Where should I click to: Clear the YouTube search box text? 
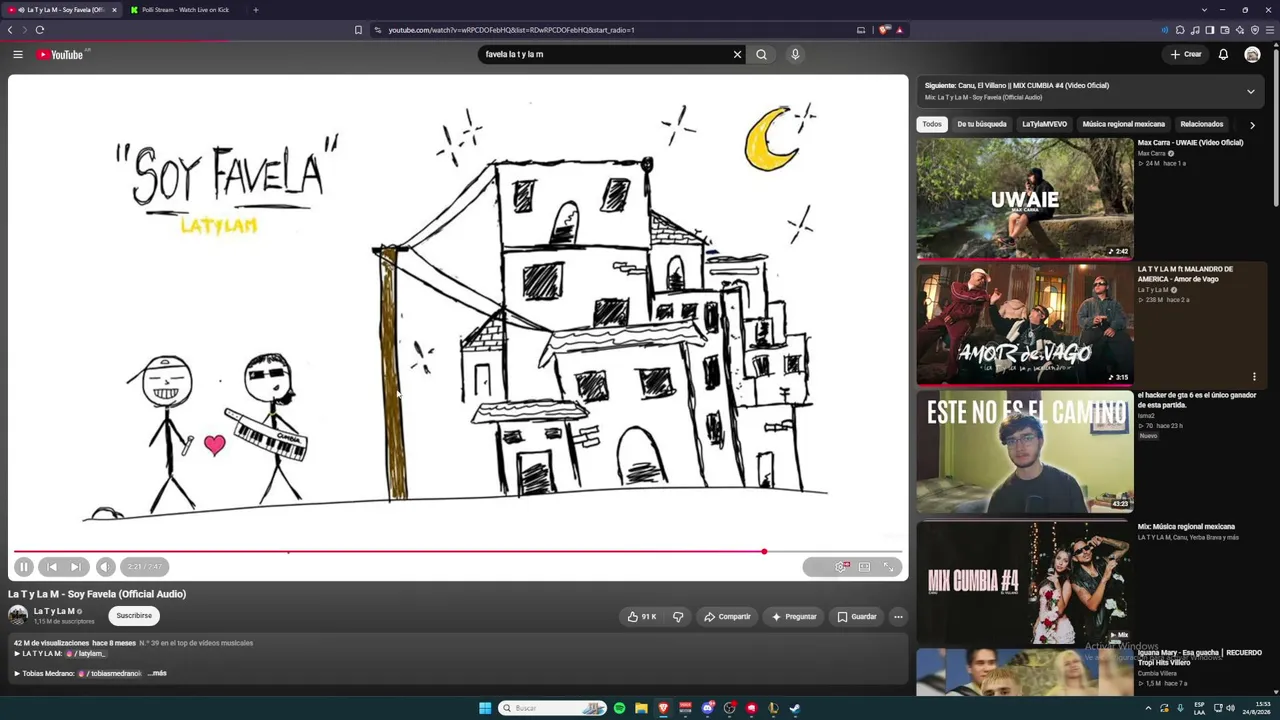point(738,54)
